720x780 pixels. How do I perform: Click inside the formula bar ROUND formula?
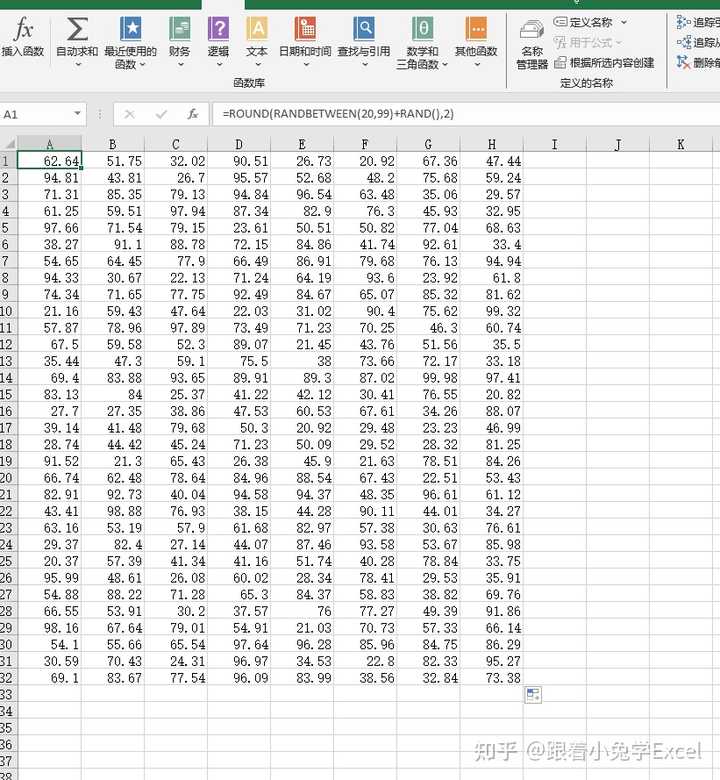pyautogui.click(x=338, y=114)
